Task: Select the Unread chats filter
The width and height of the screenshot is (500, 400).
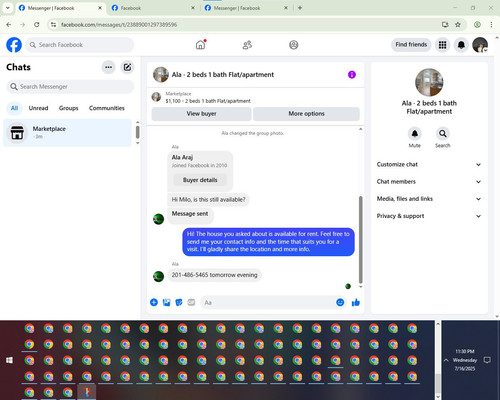Action: tap(38, 108)
